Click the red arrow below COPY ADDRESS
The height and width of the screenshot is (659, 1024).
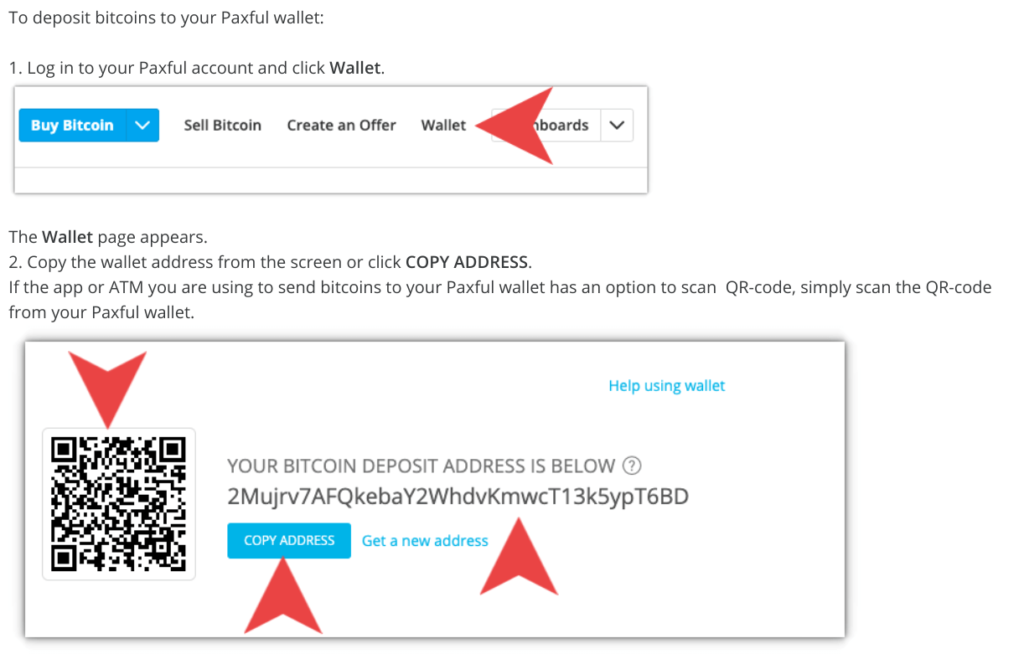pyautogui.click(x=283, y=596)
